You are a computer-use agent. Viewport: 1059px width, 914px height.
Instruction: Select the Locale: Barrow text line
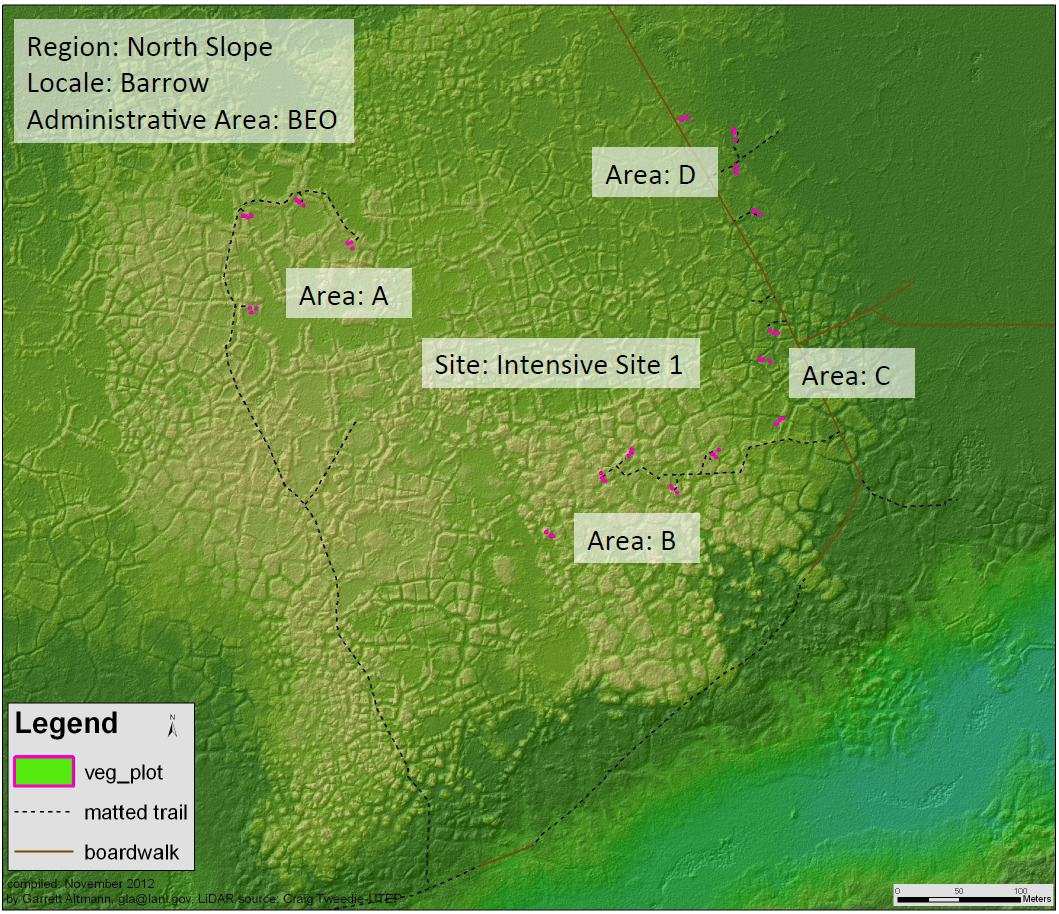pos(118,83)
